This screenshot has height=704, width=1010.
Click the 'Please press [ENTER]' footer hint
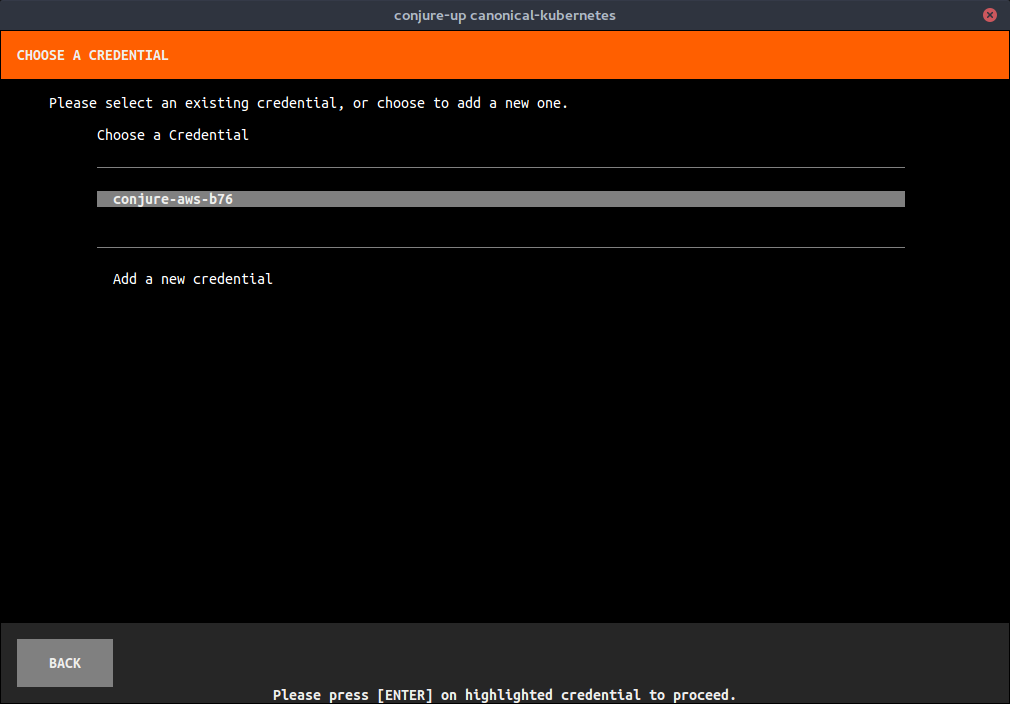tap(504, 695)
